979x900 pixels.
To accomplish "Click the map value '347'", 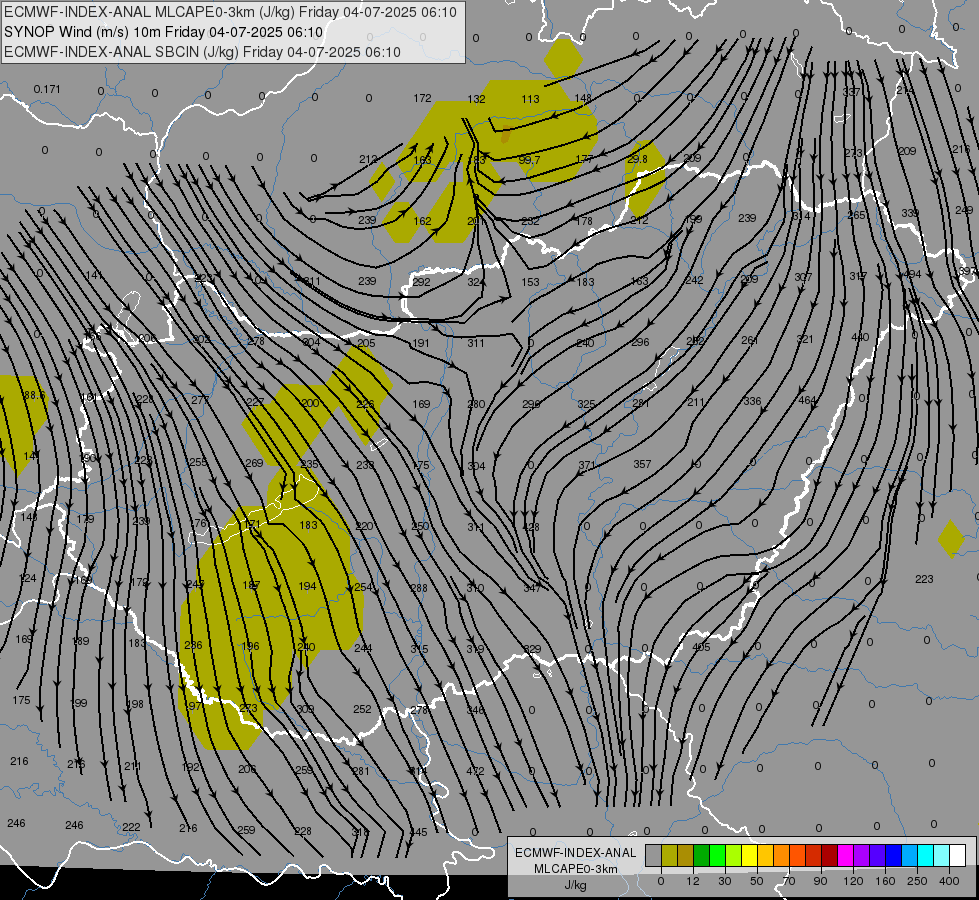I will pos(532,588).
